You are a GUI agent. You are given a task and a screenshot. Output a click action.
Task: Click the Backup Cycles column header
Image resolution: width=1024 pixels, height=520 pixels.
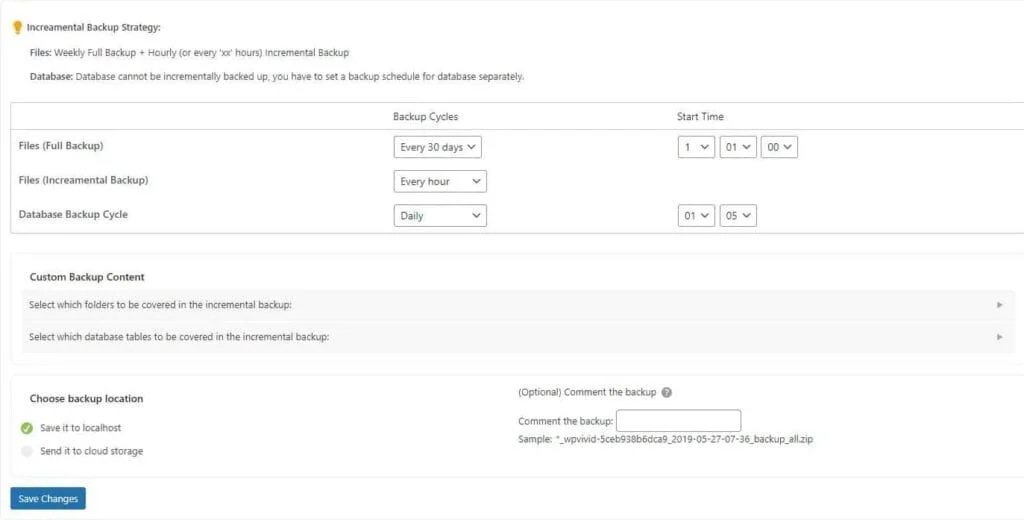[425, 117]
